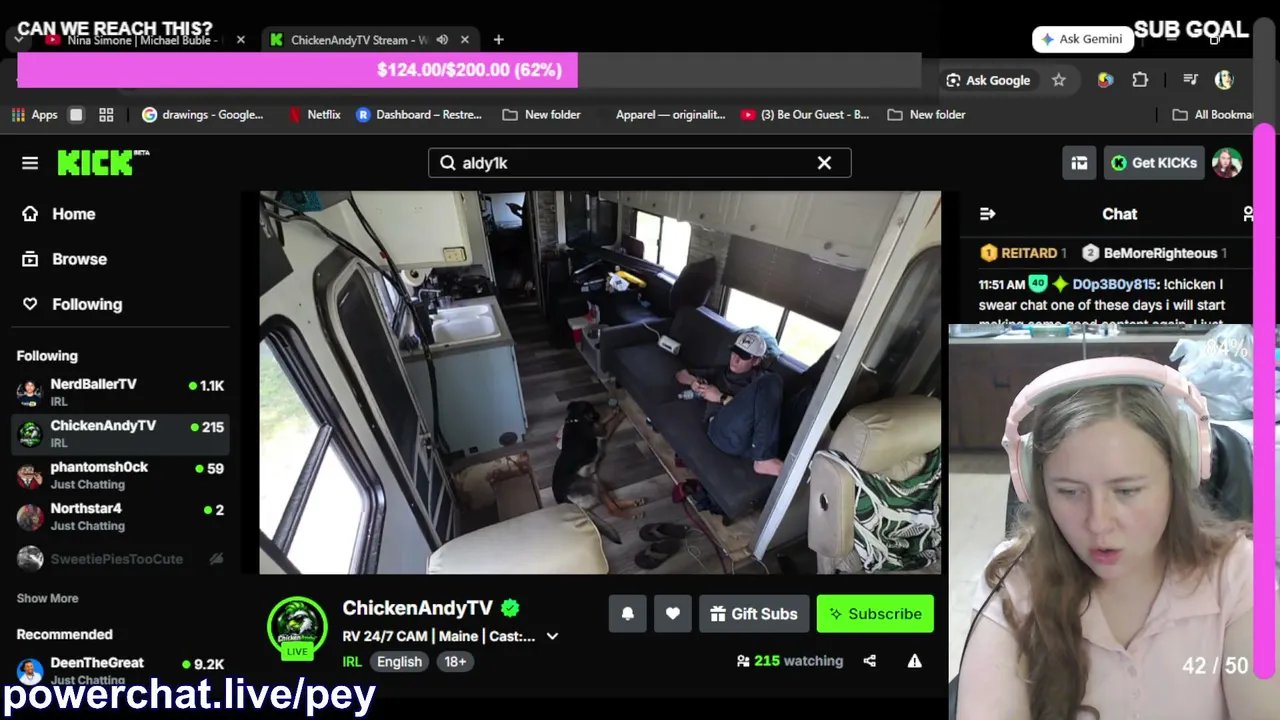Open the first New folder bookmark folder

541,115
